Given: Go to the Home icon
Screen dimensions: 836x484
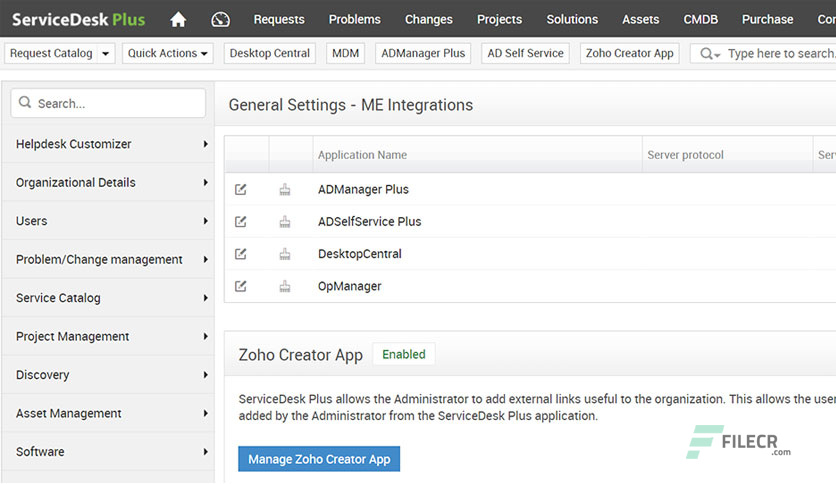Looking at the screenshot, I should [x=178, y=20].
